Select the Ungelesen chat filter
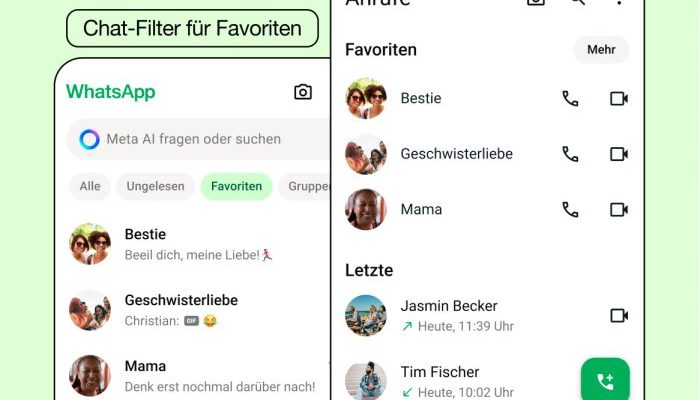The image size is (700, 400). tap(155, 186)
